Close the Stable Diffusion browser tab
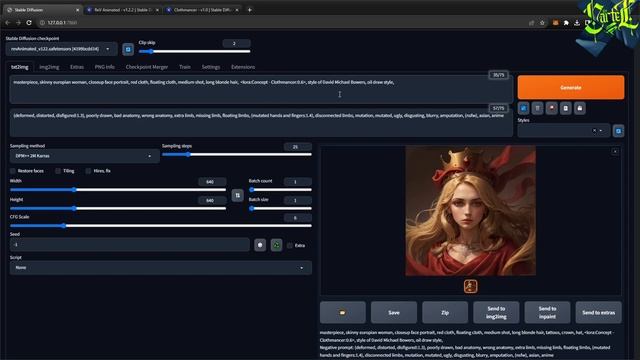The width and height of the screenshot is (640, 360). click(x=78, y=10)
